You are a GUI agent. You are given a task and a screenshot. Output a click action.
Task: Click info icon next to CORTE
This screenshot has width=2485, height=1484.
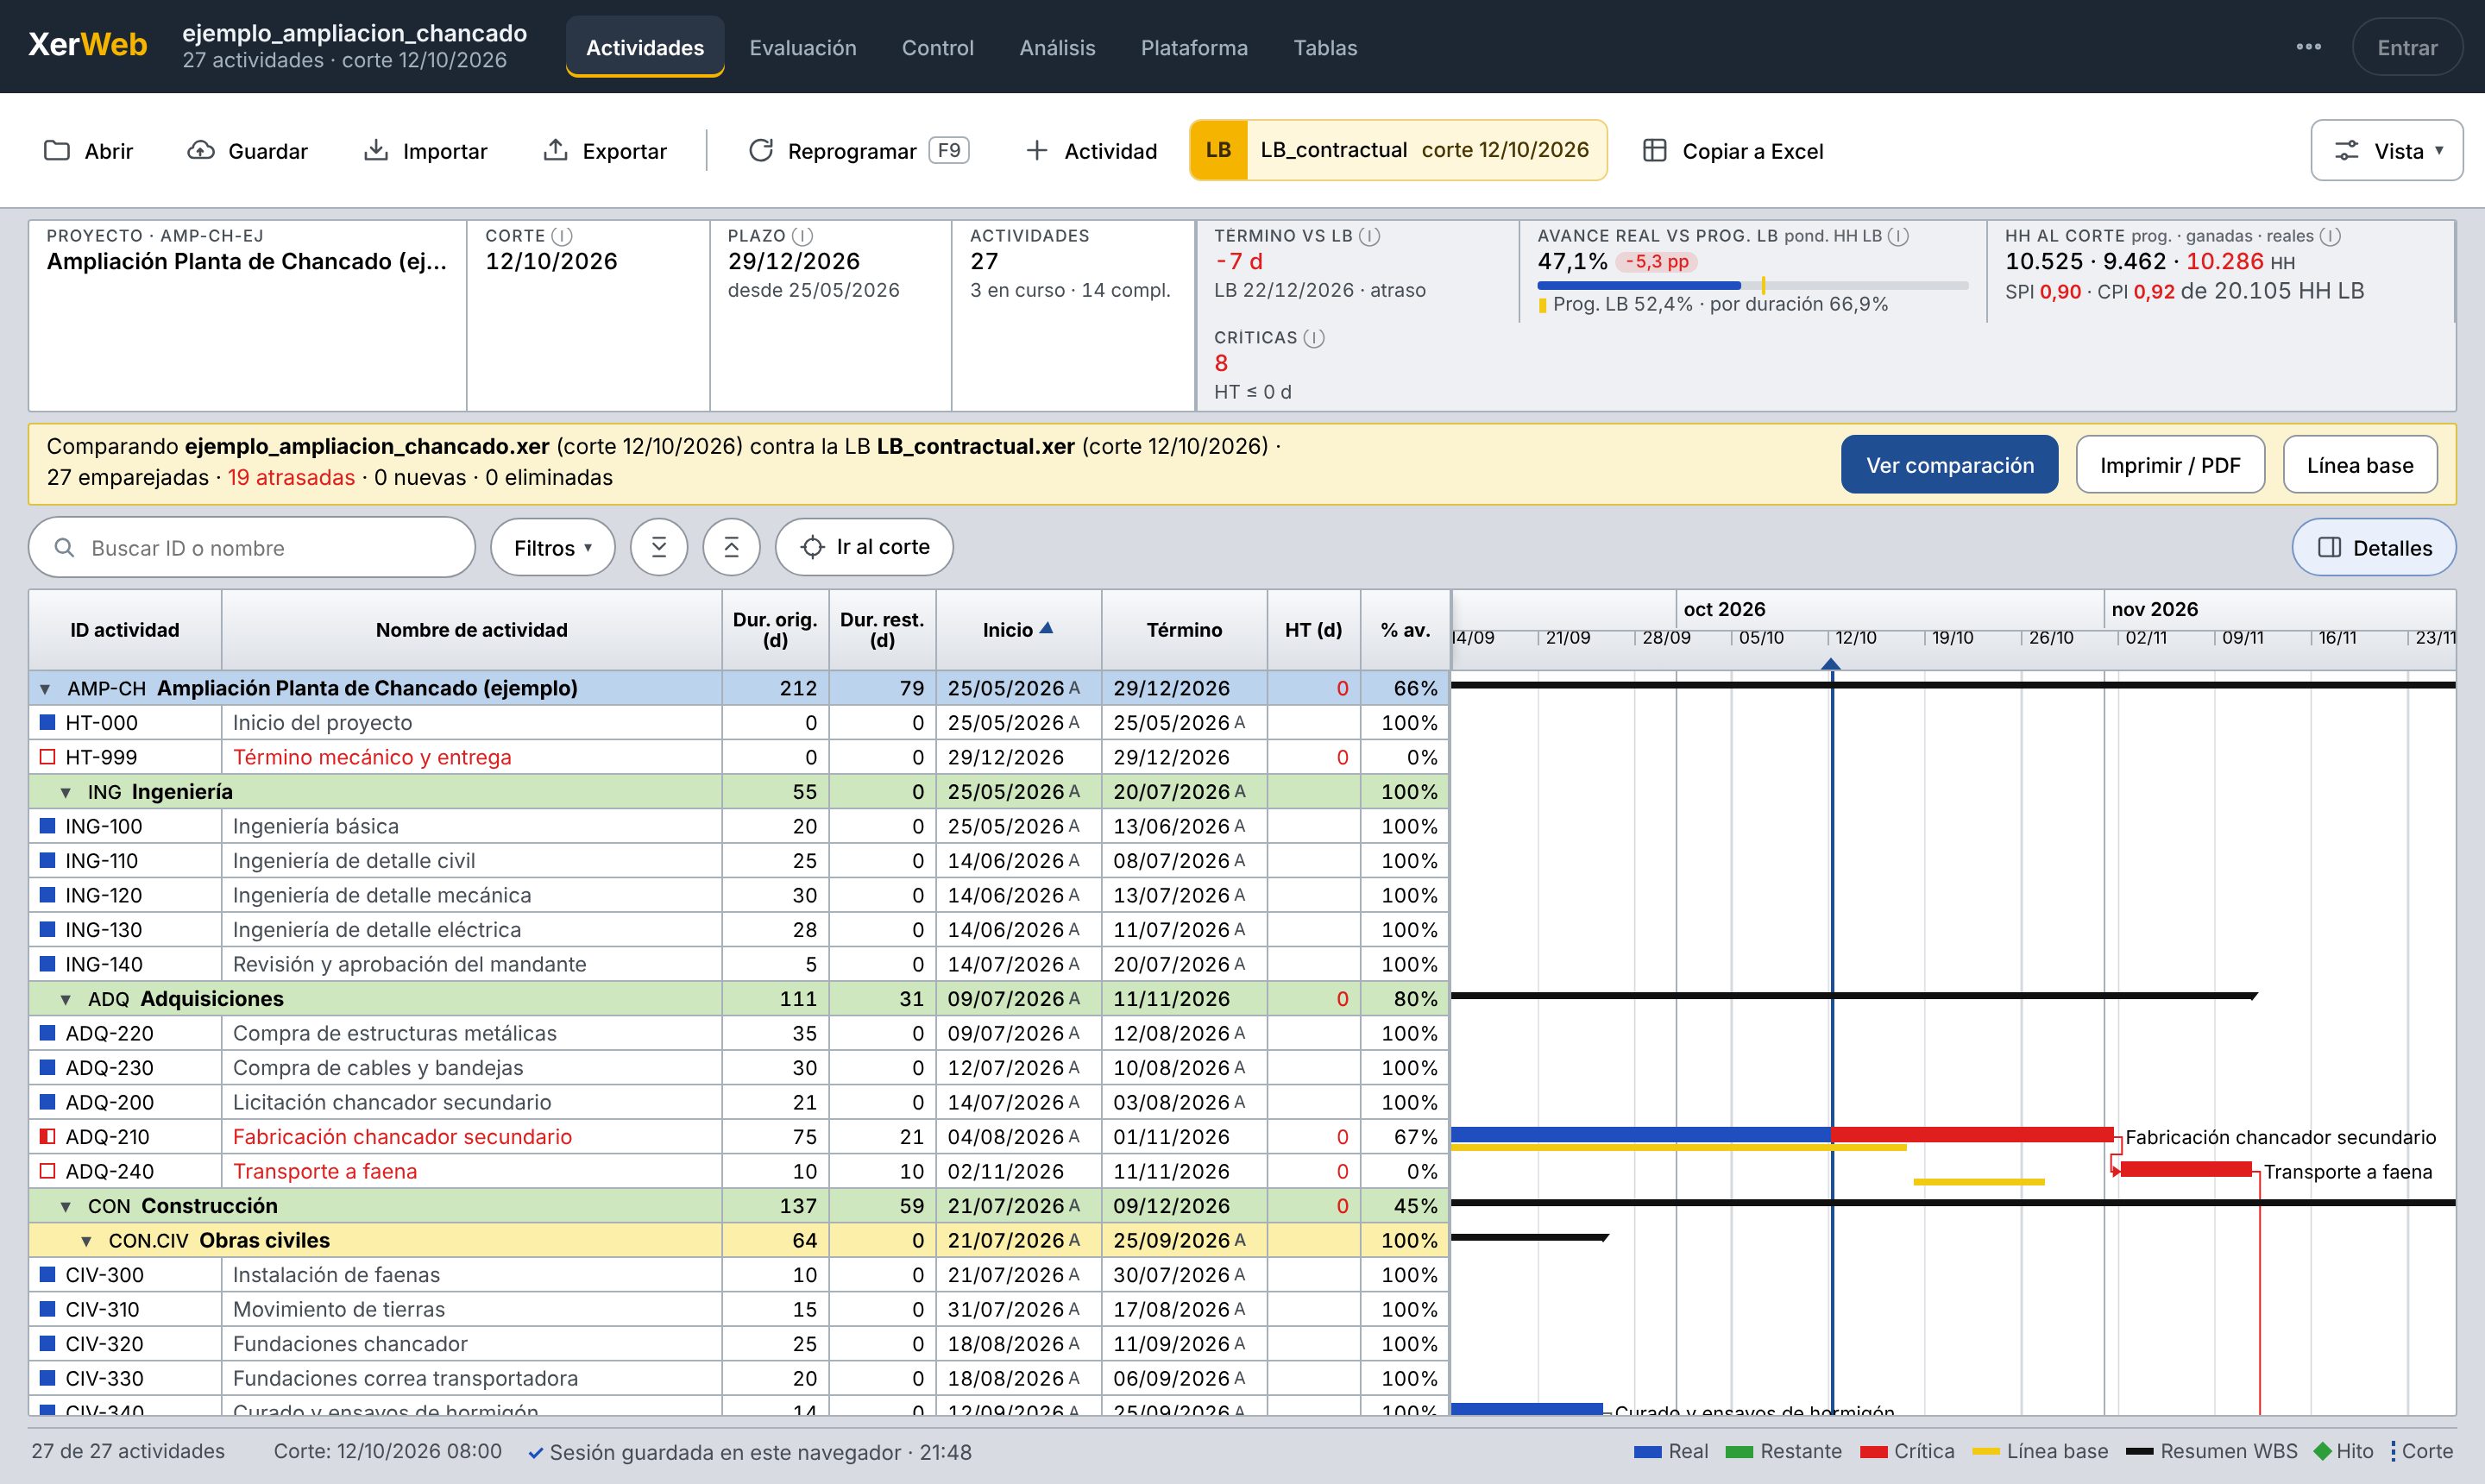[x=562, y=236]
